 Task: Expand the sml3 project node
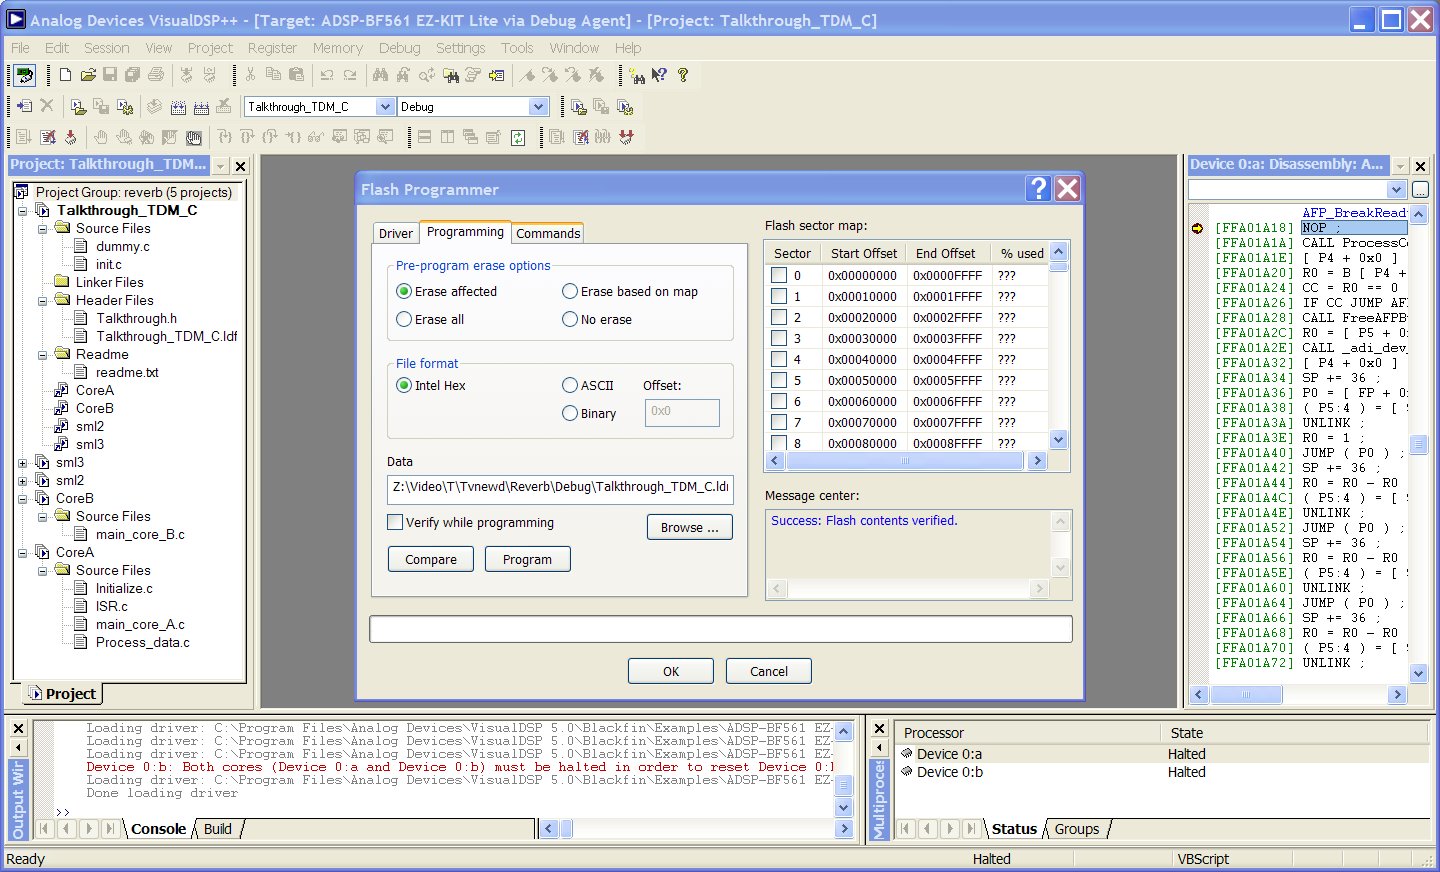tap(23, 463)
